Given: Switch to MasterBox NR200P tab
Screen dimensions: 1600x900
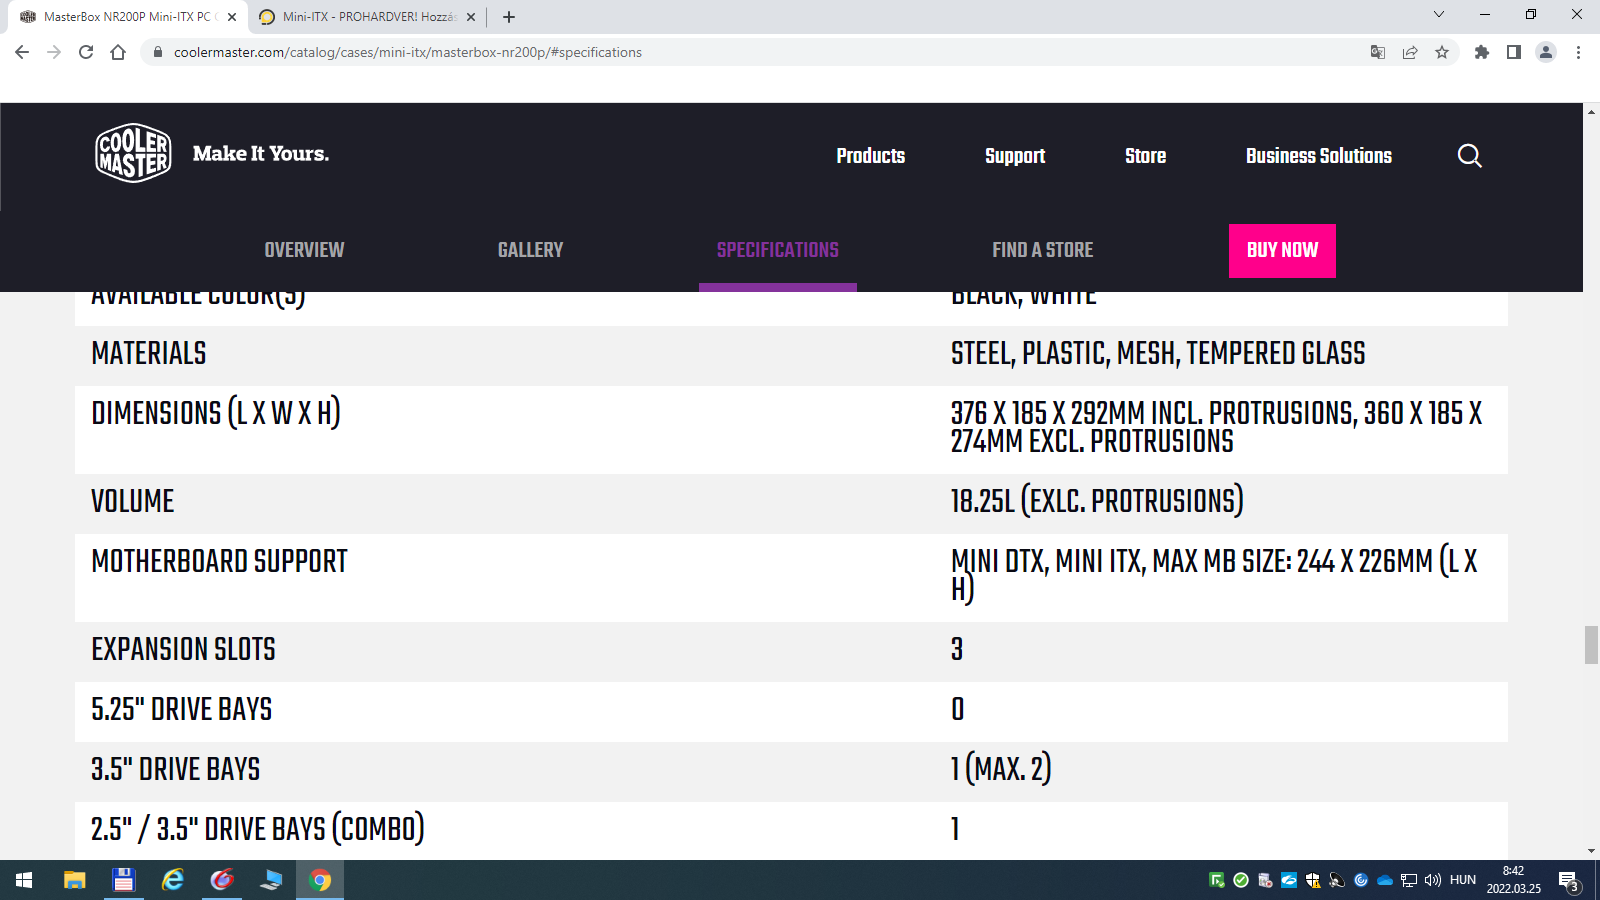Looking at the screenshot, I should point(127,17).
